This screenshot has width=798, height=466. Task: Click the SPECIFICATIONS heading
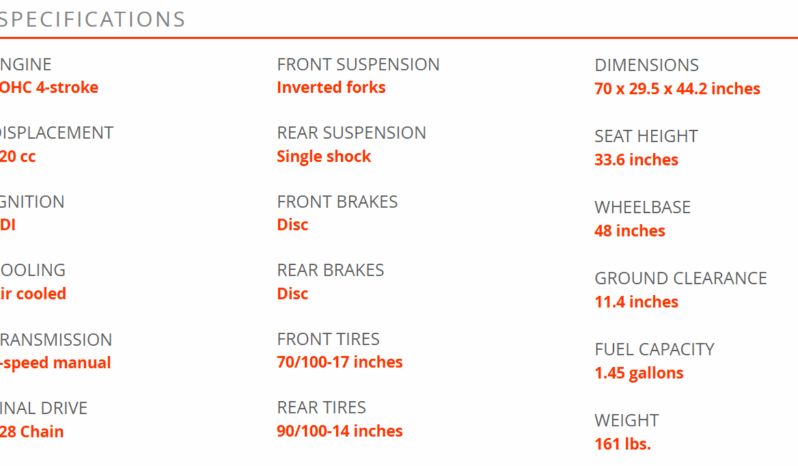92,20
